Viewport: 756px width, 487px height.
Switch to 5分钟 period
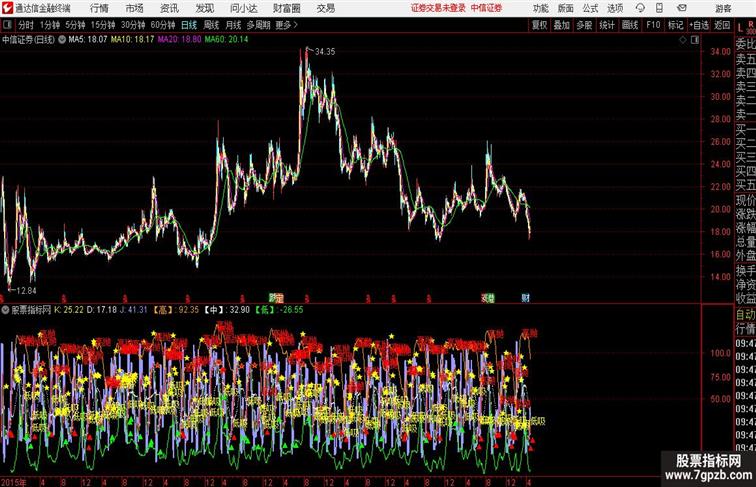75,25
